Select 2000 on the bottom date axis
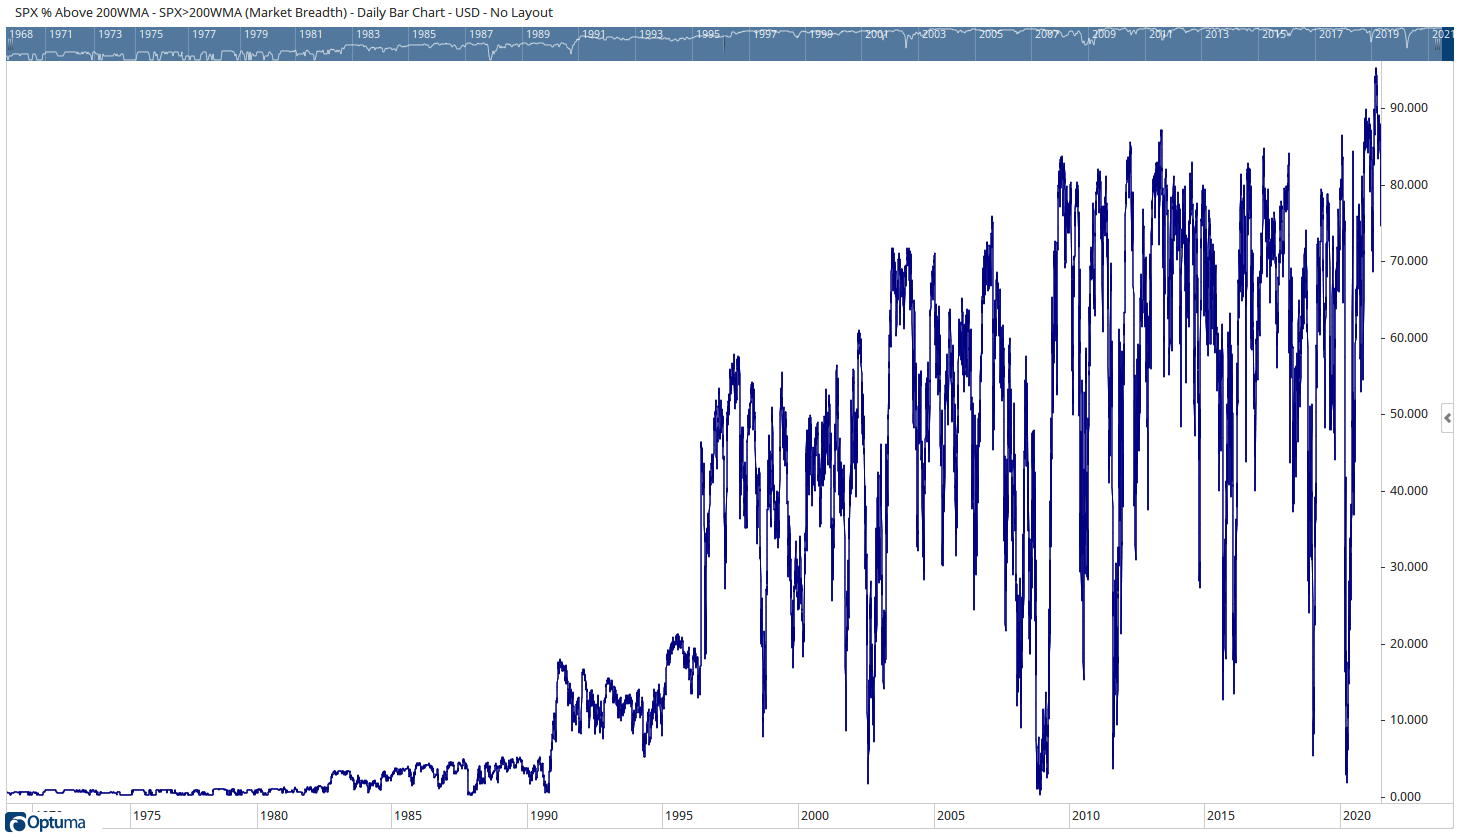Viewport: 1460px width, 836px height. (815, 816)
